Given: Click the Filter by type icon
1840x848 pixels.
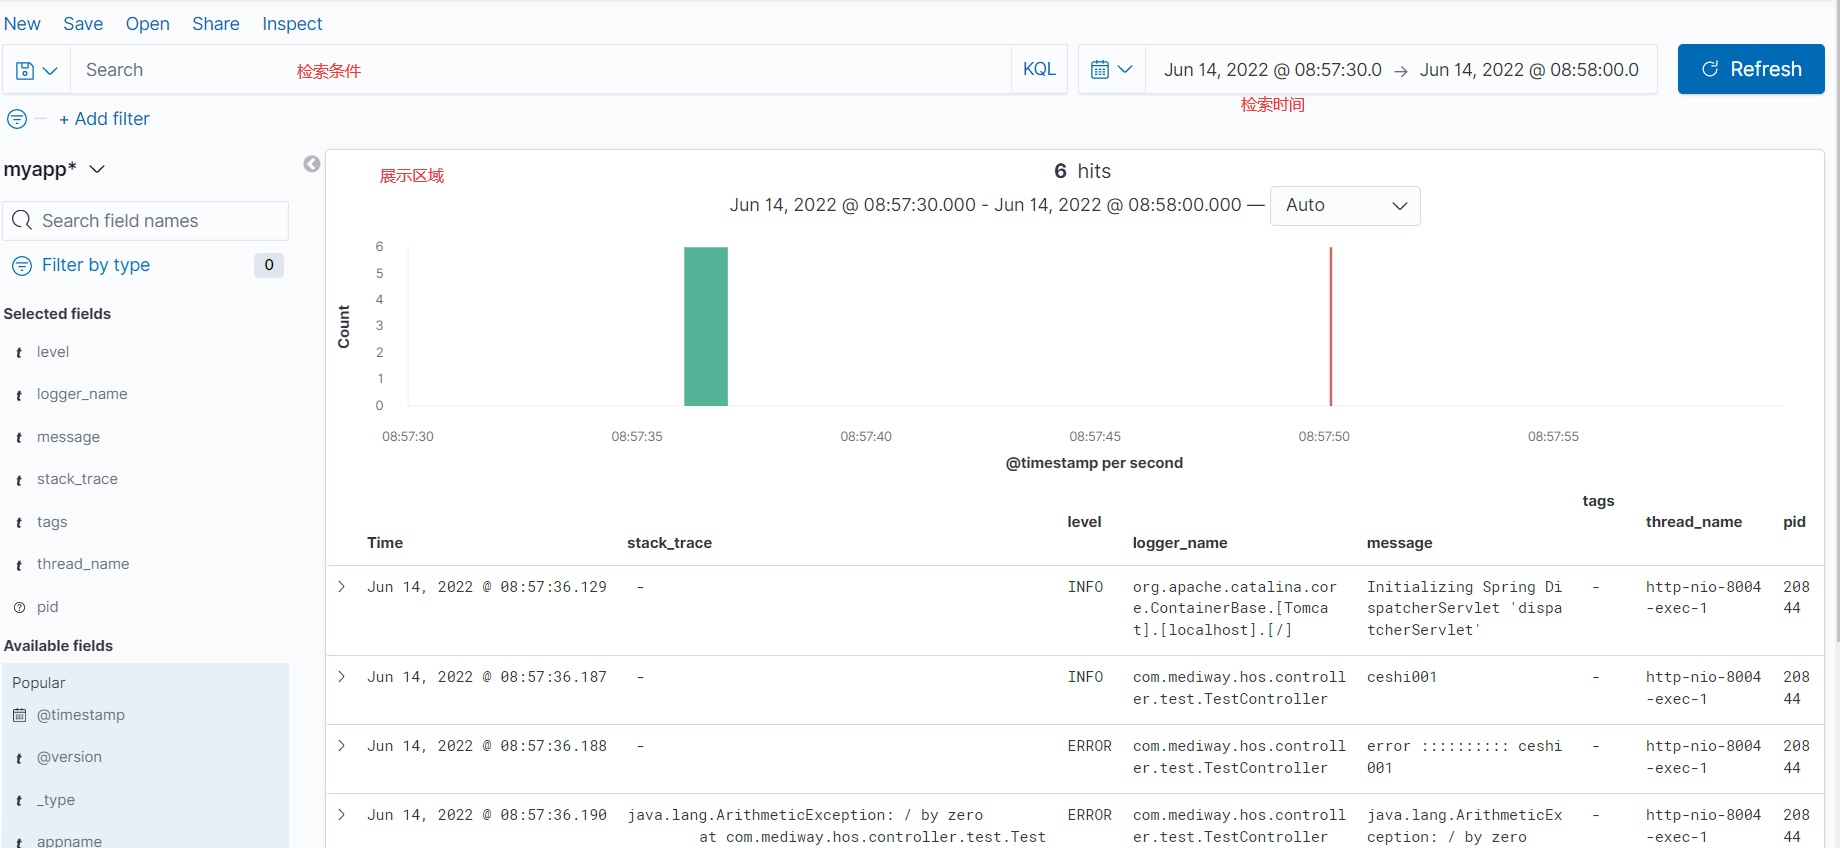Looking at the screenshot, I should (22, 266).
